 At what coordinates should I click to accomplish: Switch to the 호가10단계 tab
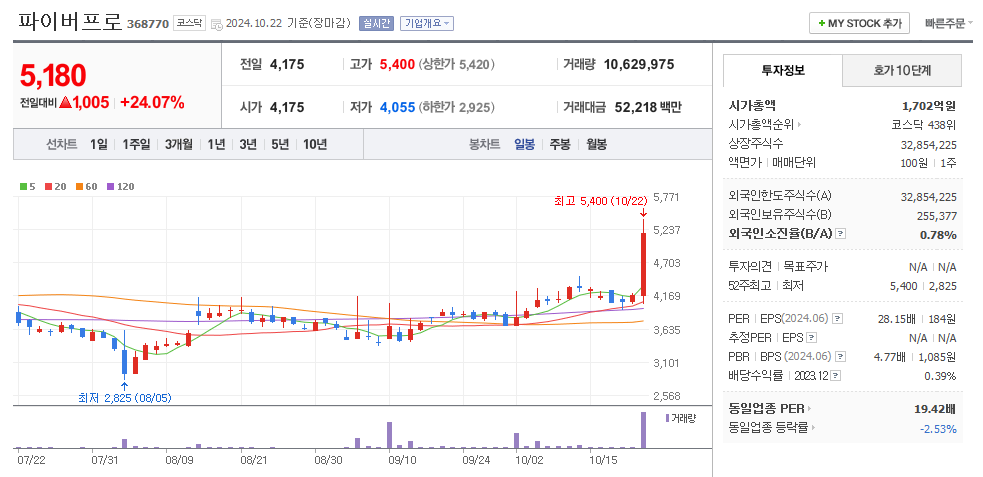(x=902, y=70)
